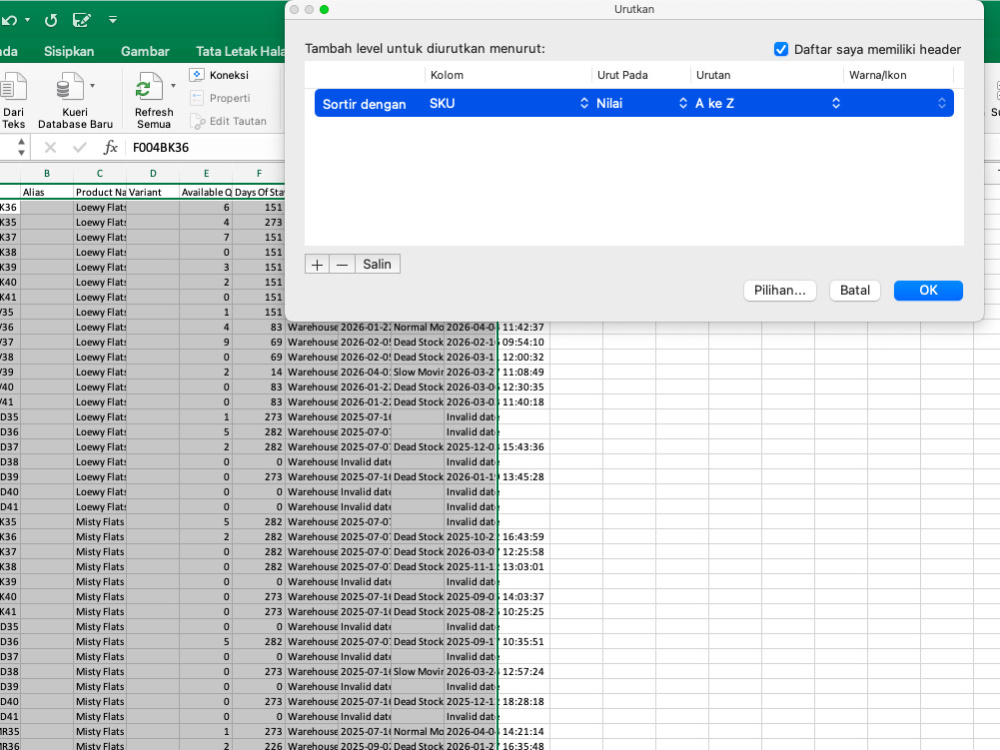Expand the Kueri Database Baru dropdown arrow
This screenshot has height=750, width=1000.
coord(92,85)
